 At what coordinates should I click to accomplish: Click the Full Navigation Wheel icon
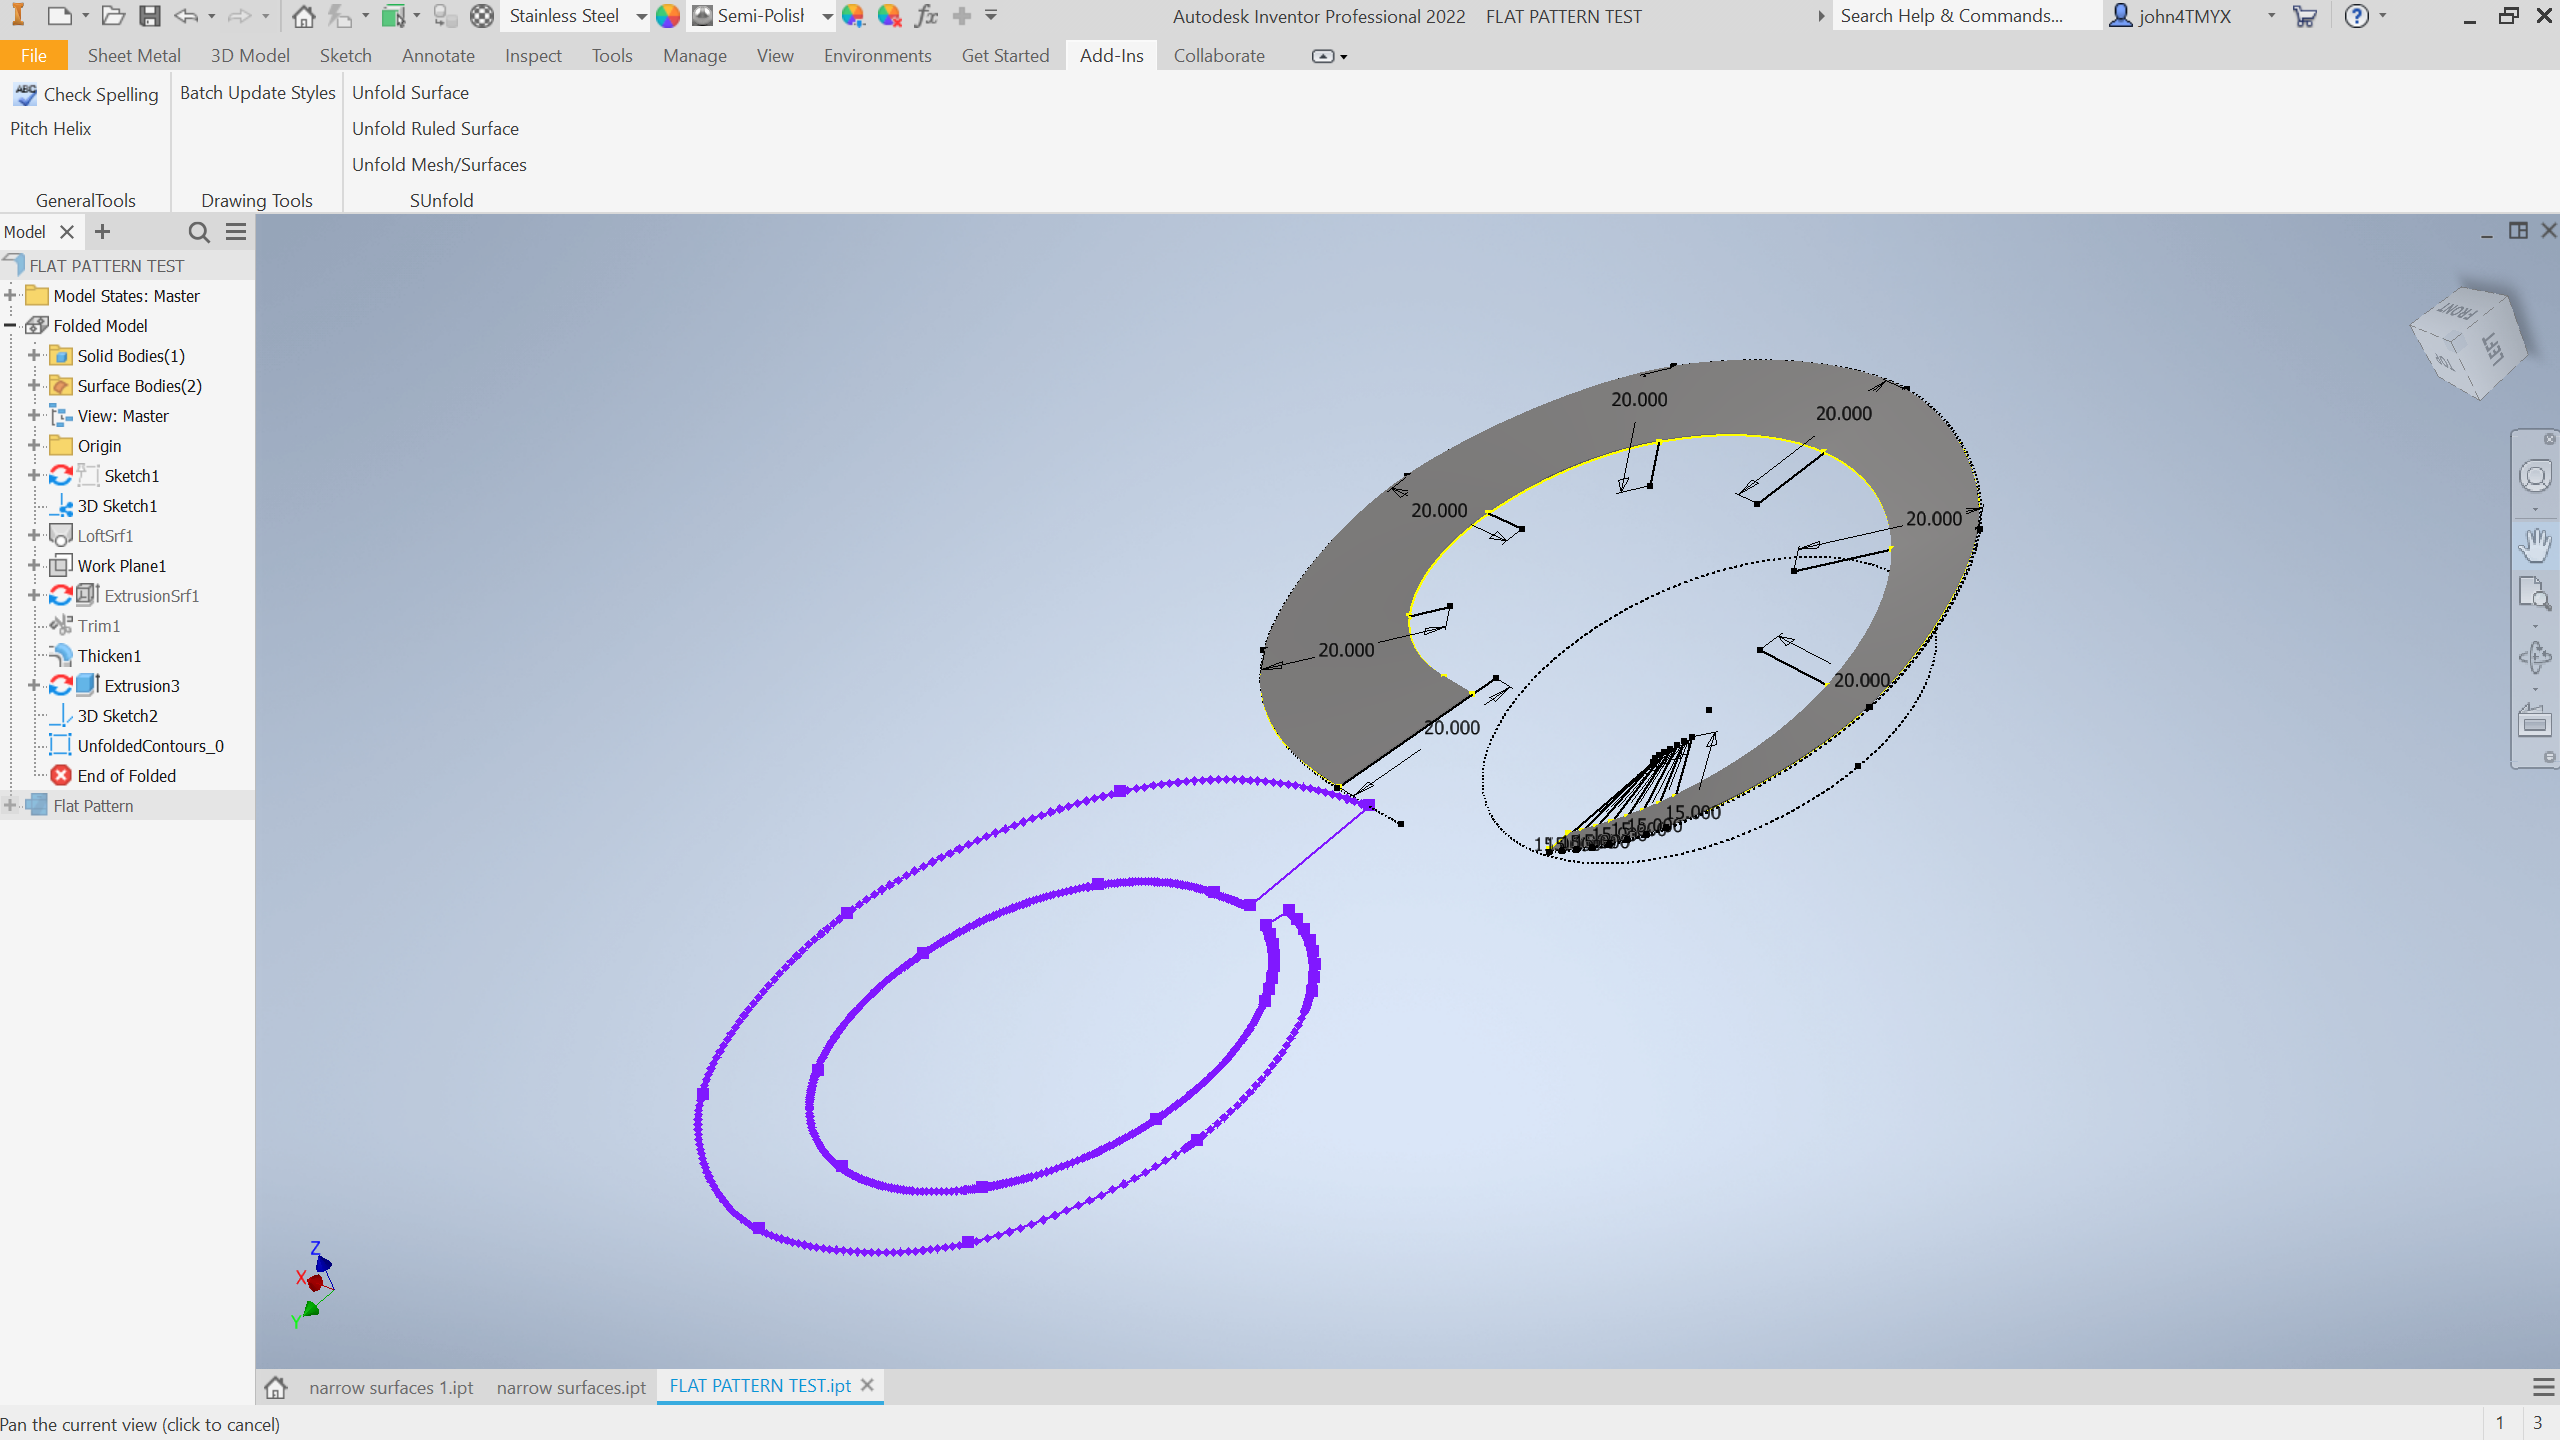pos(2535,477)
